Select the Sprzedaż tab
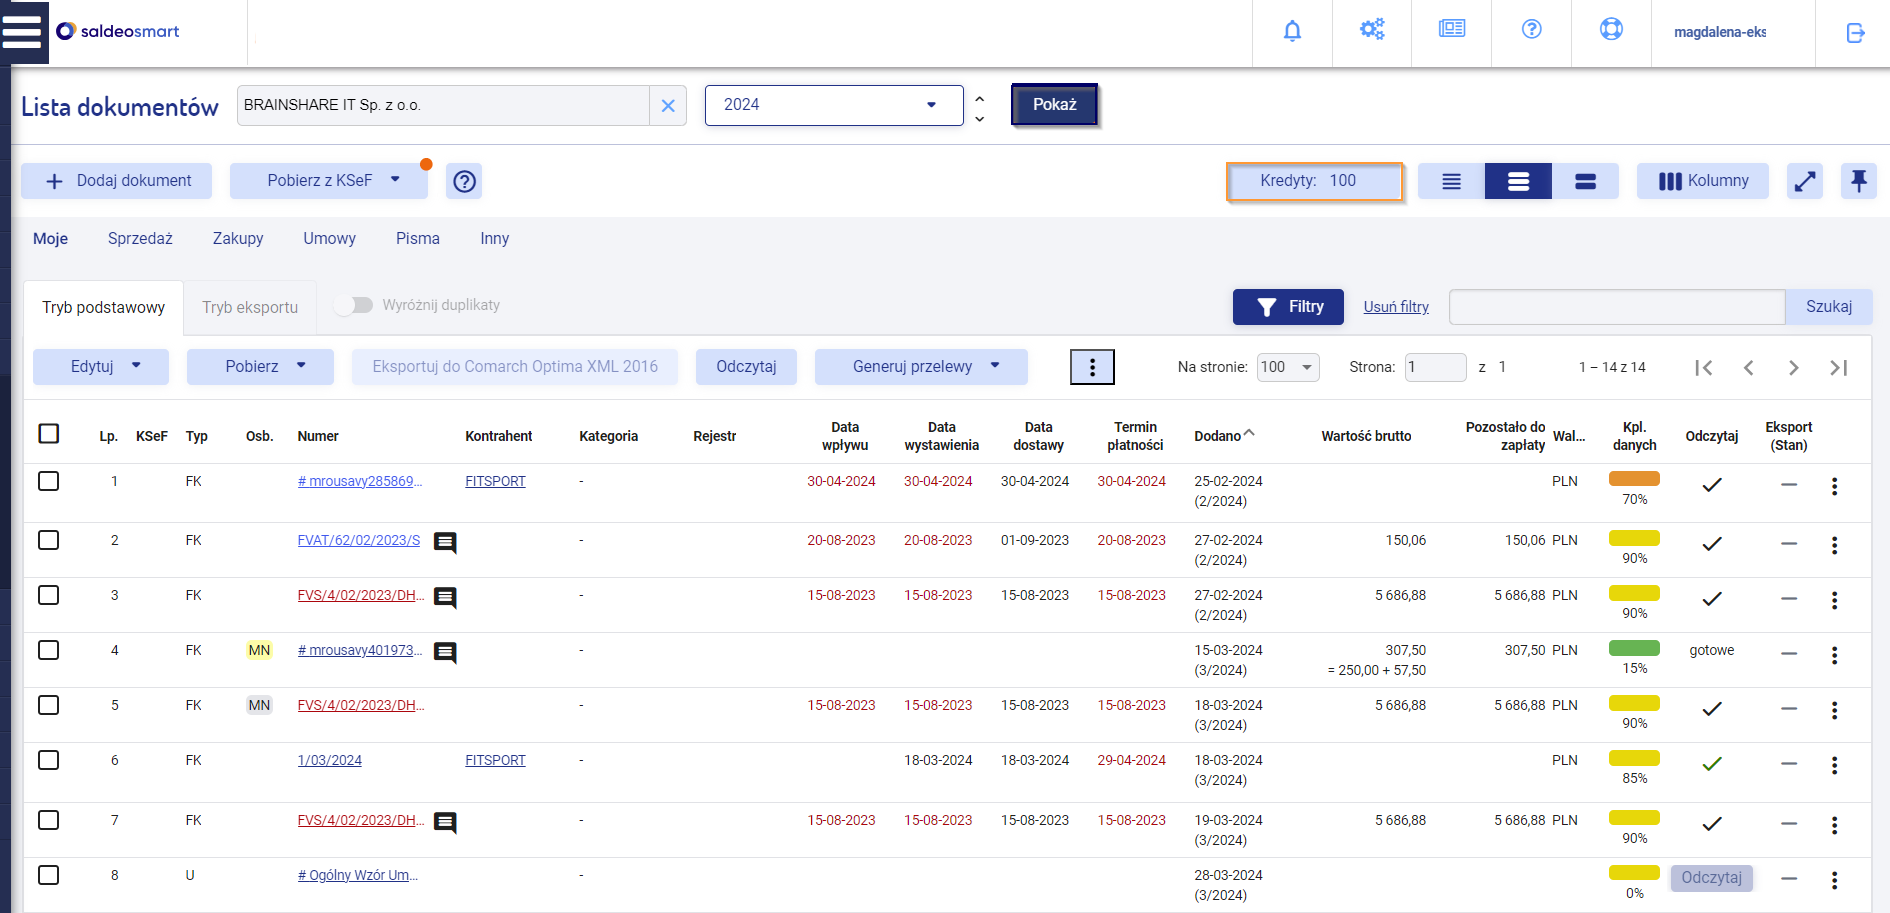 tap(140, 239)
